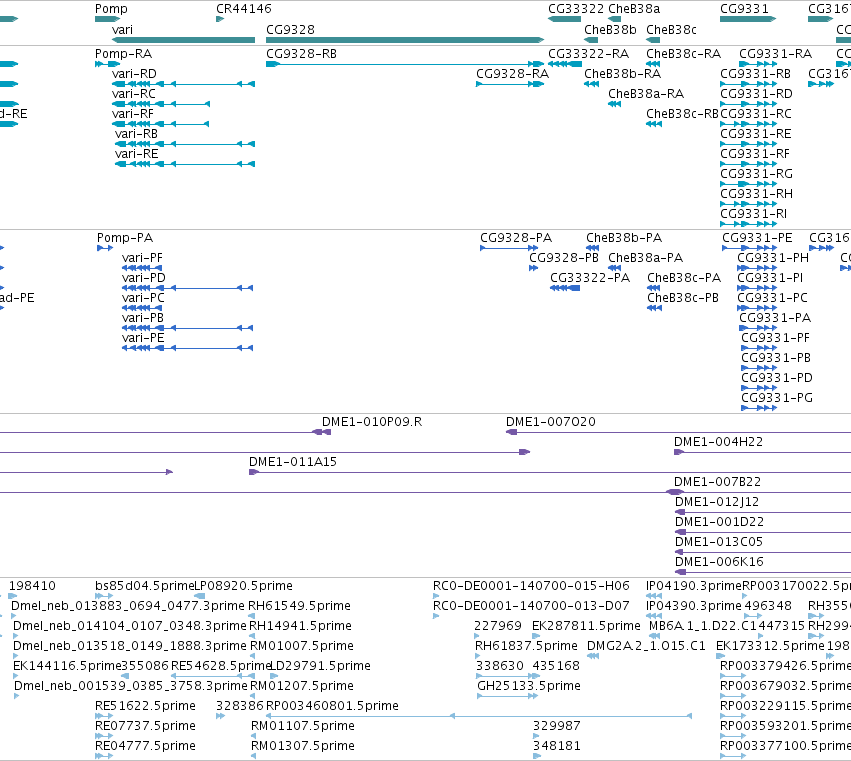
Task: Select the CheB38a gene label
Action: click(634, 9)
